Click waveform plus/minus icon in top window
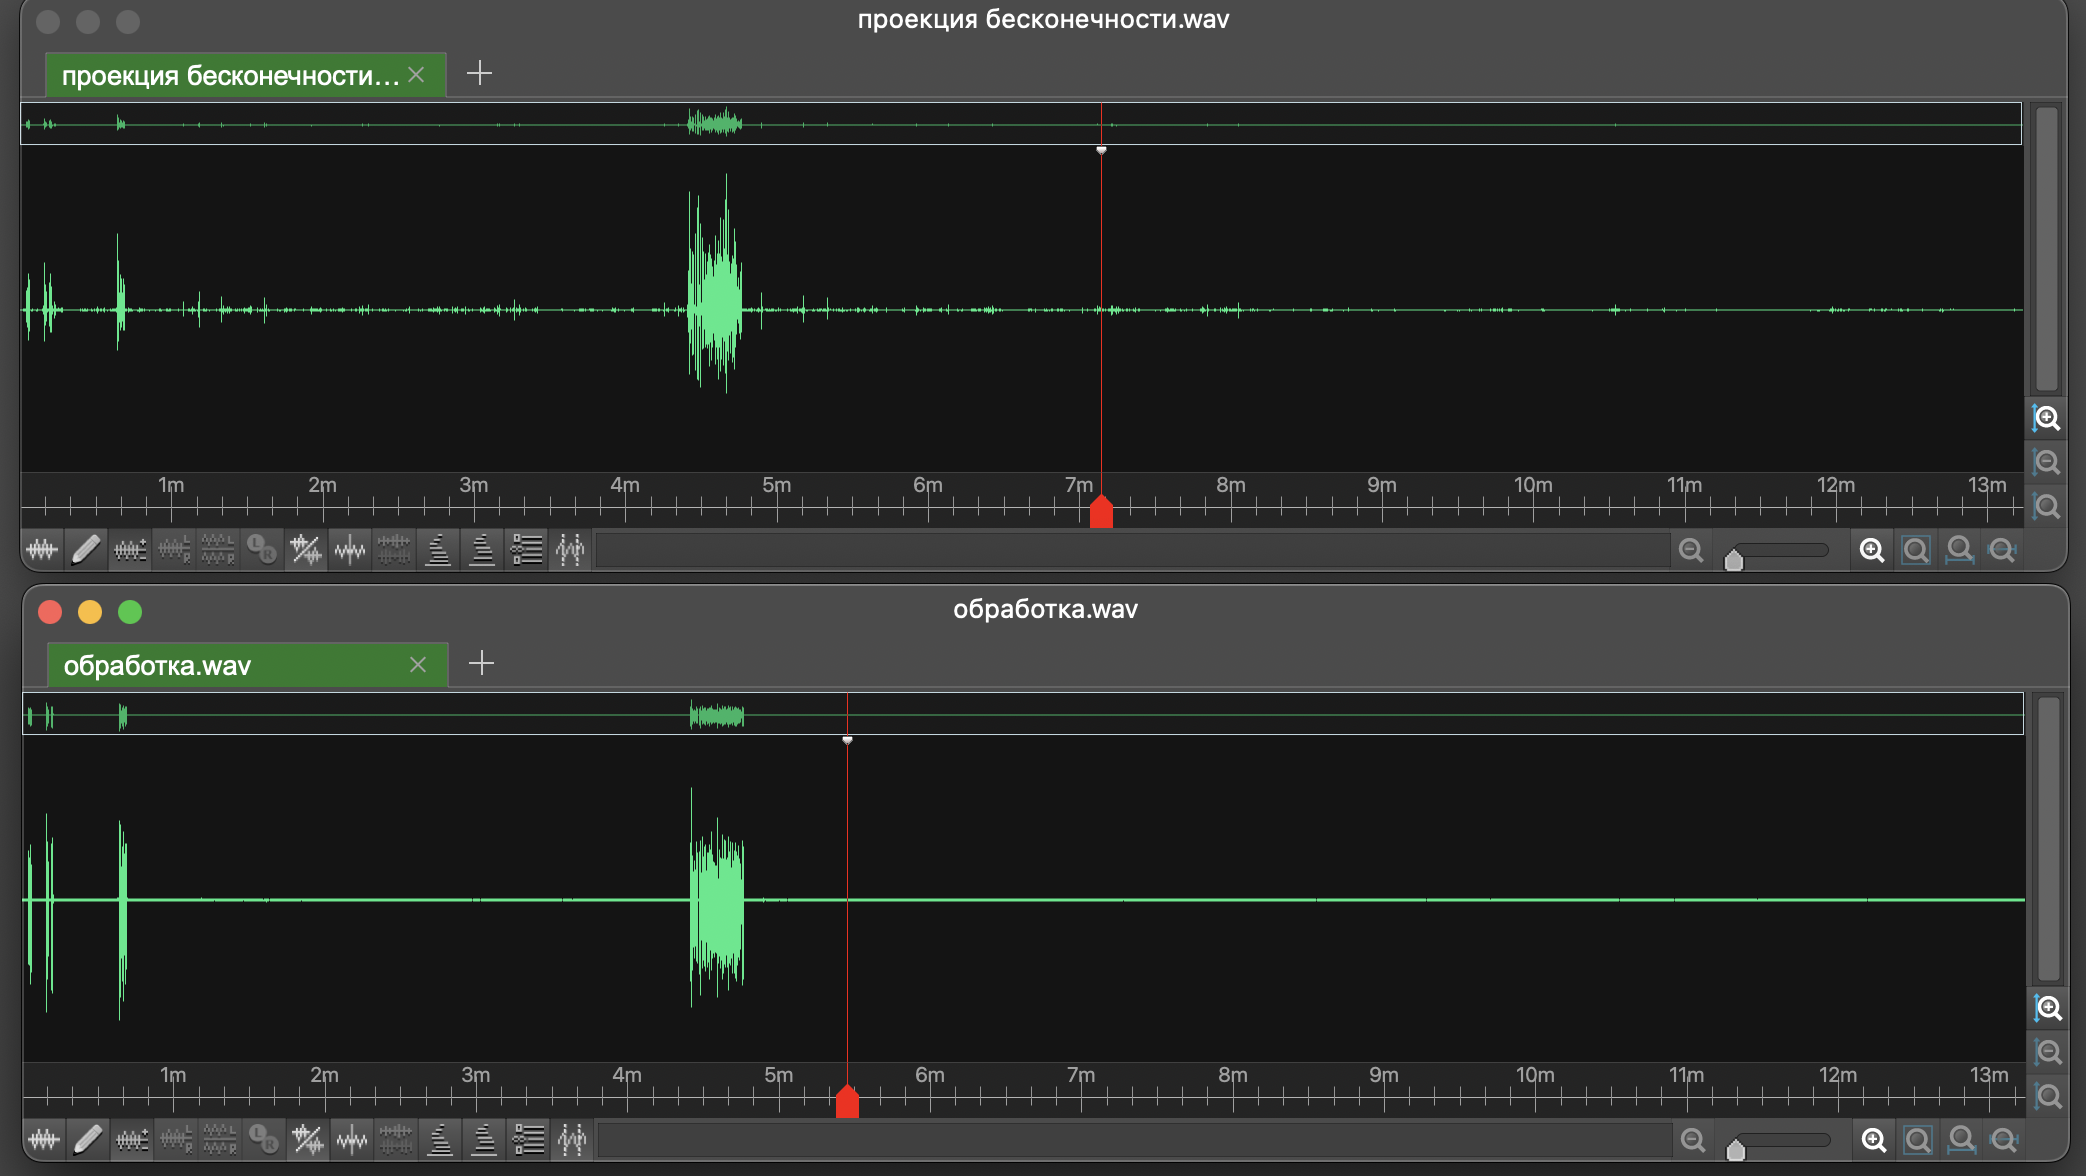Viewport: 2086px width, 1176px height. tap(130, 550)
